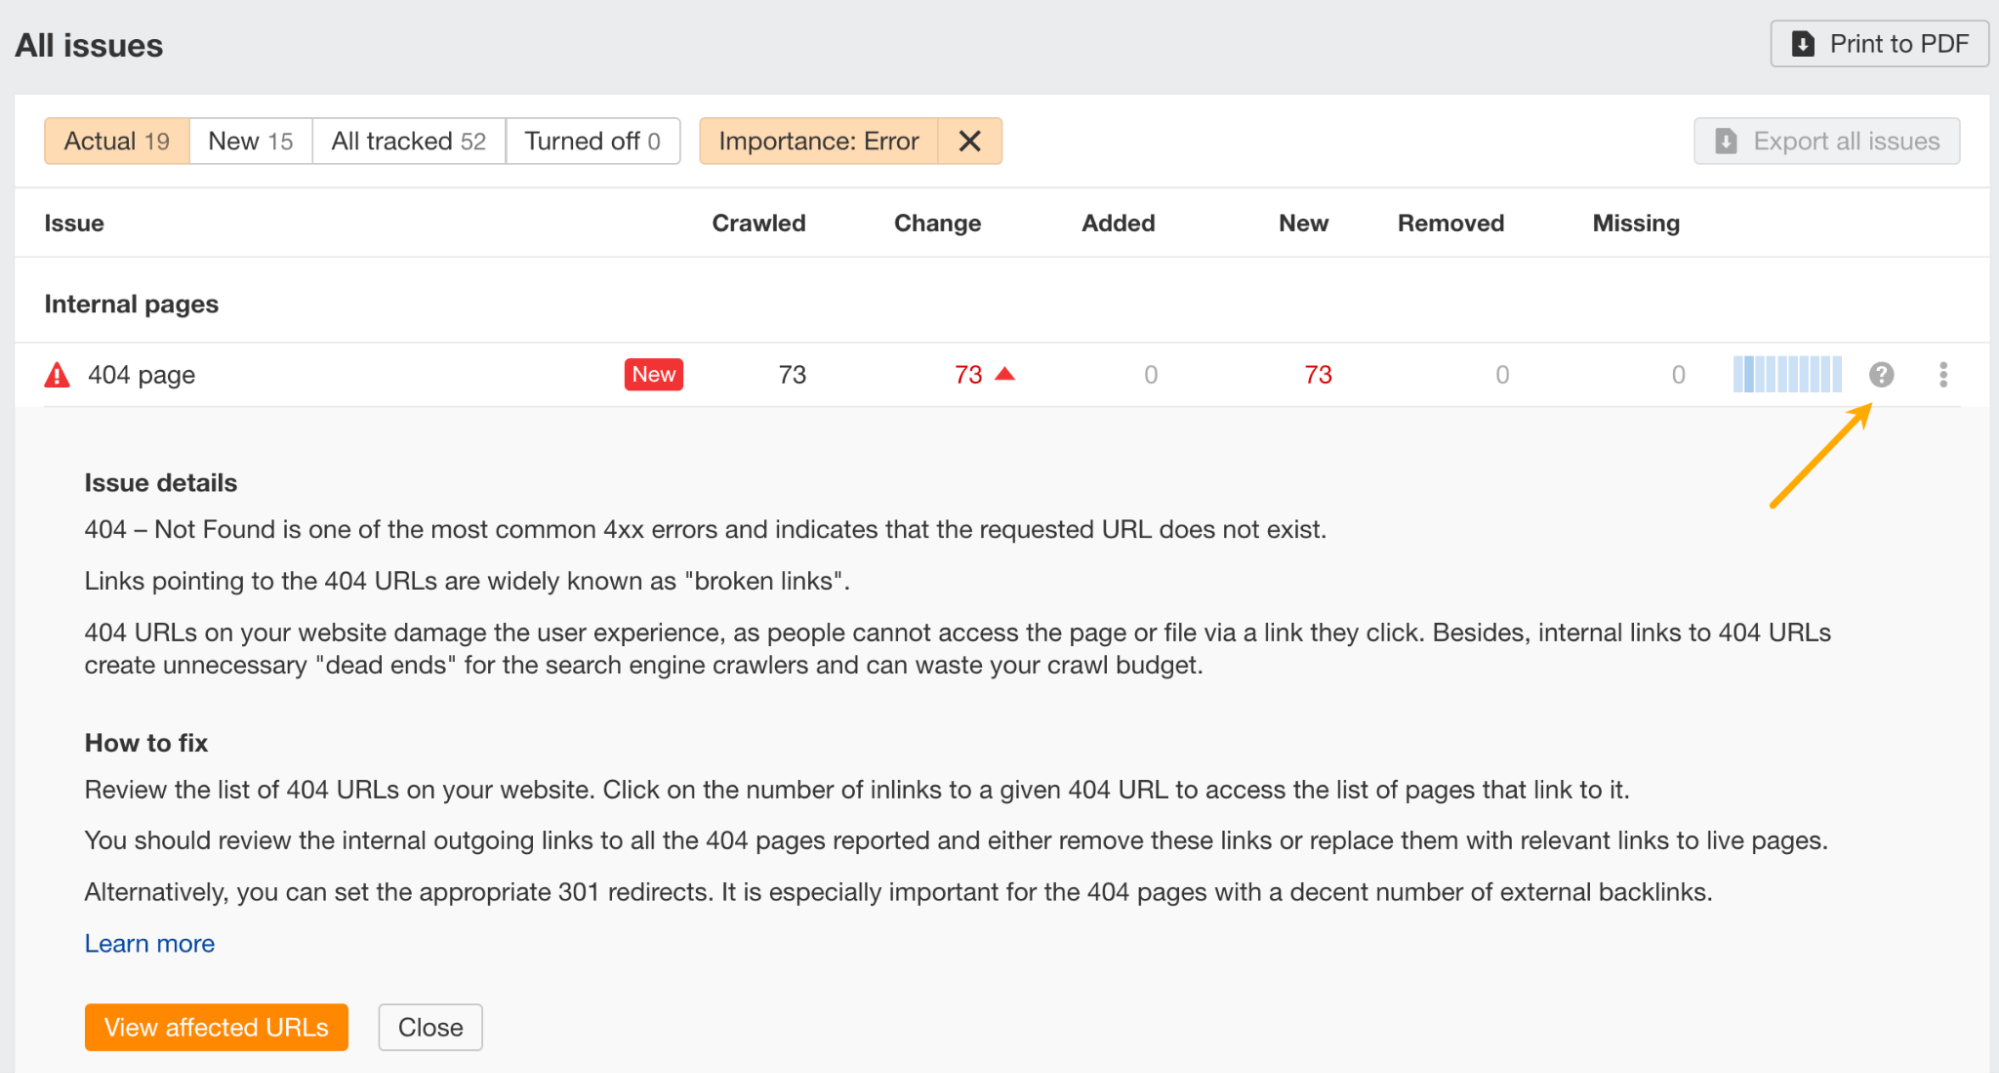Click View affected URLs
Image resolution: width=1999 pixels, height=1073 pixels.
(215, 1026)
